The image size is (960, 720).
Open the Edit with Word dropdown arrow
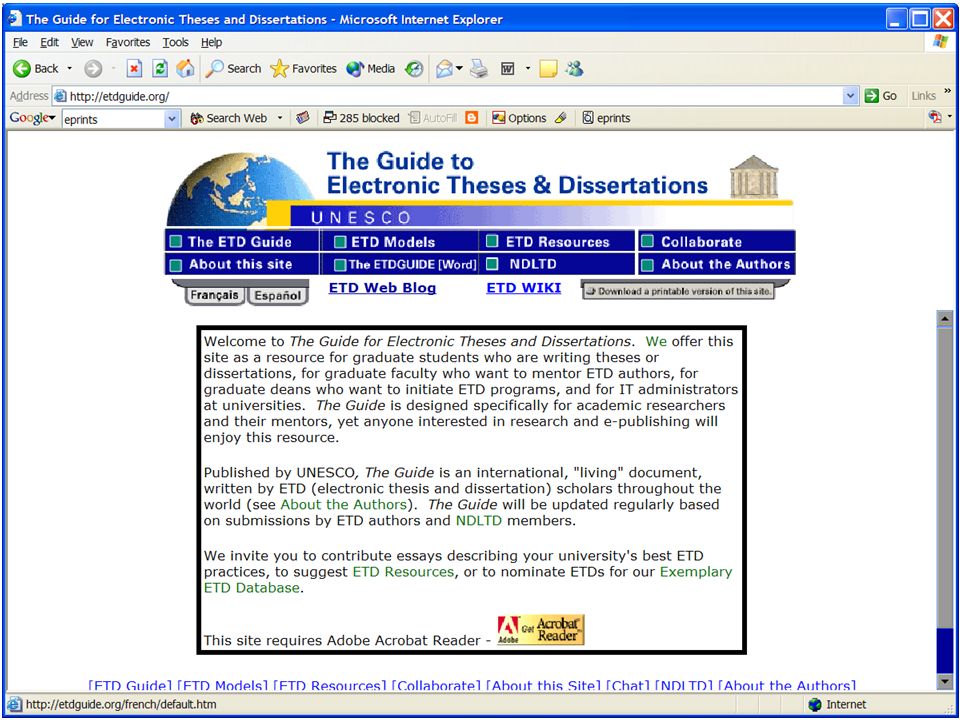pyautogui.click(x=527, y=69)
